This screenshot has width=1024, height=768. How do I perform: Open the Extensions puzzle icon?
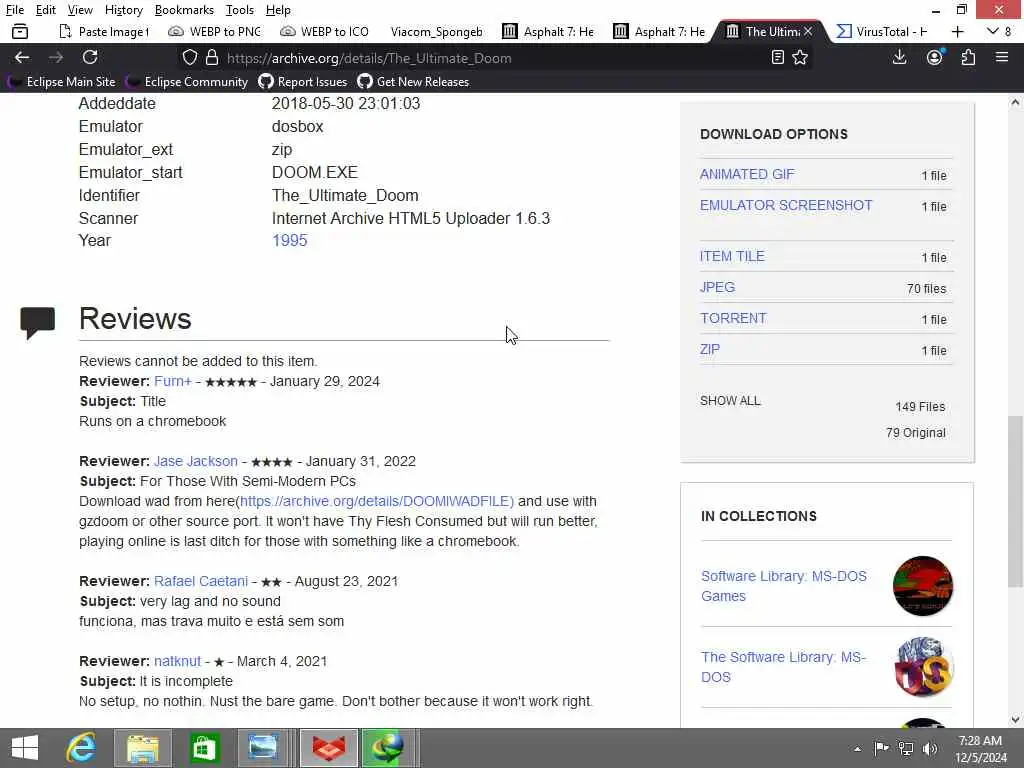(968, 57)
